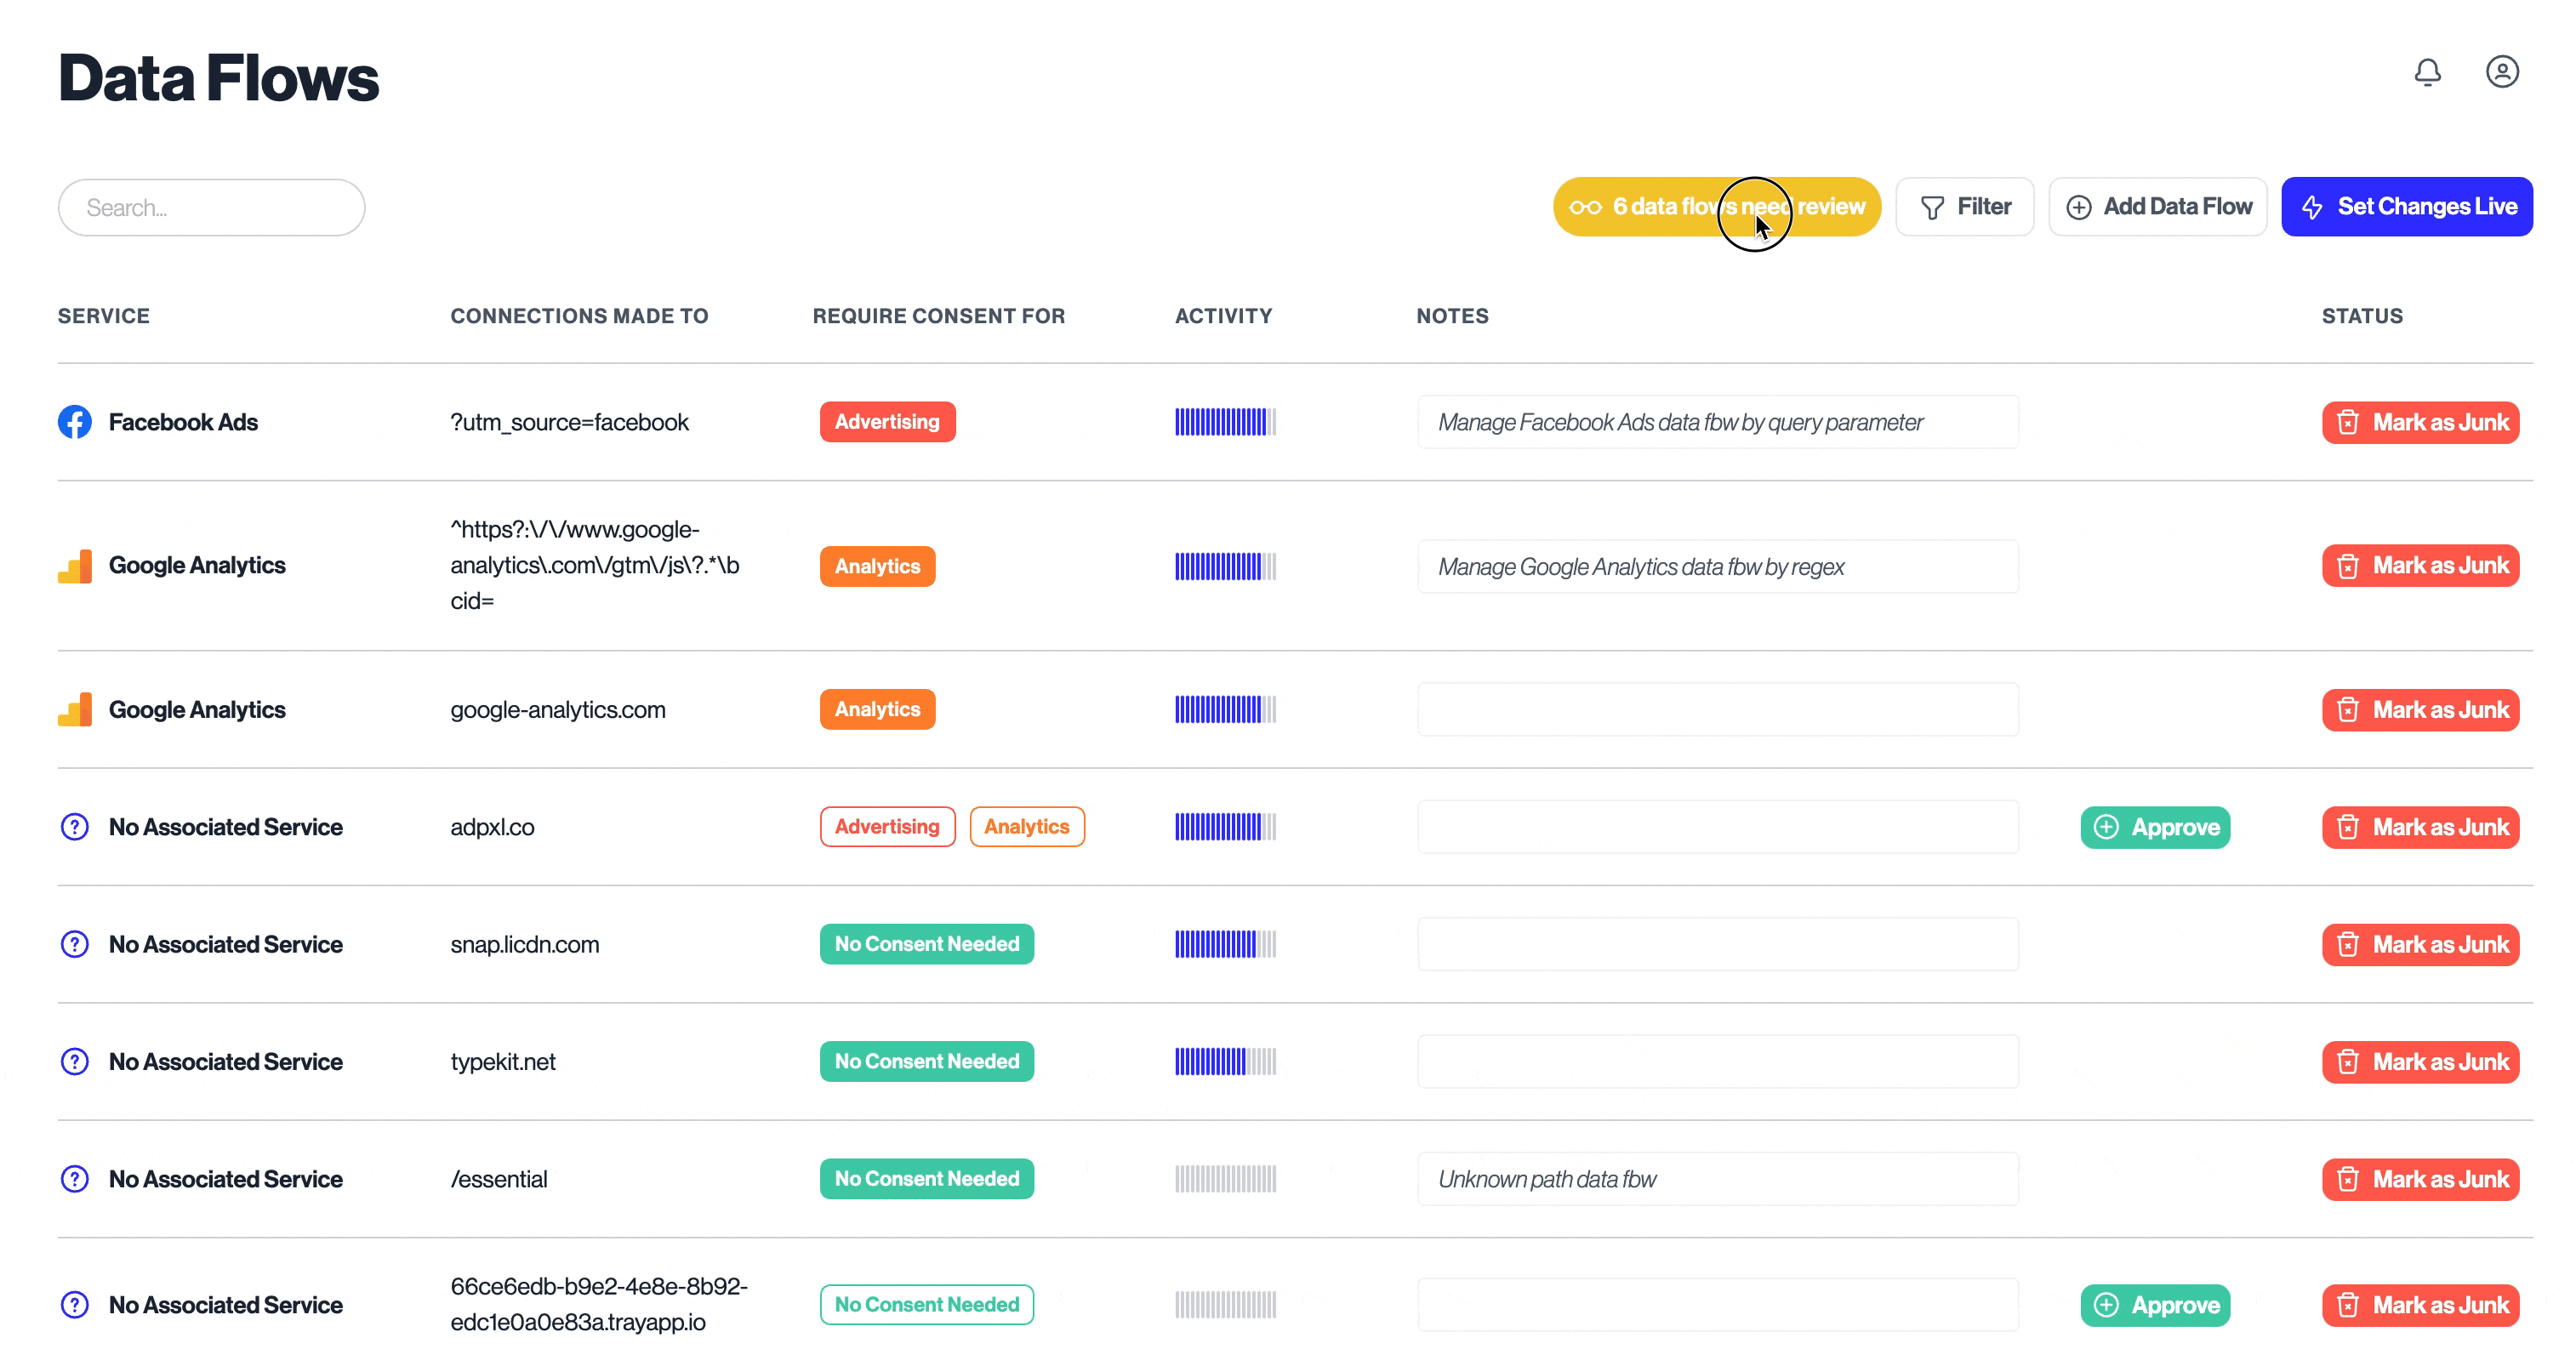Click the question mark icon beside adpxl.co
This screenshot has width=2576, height=1366.
pos(75,827)
